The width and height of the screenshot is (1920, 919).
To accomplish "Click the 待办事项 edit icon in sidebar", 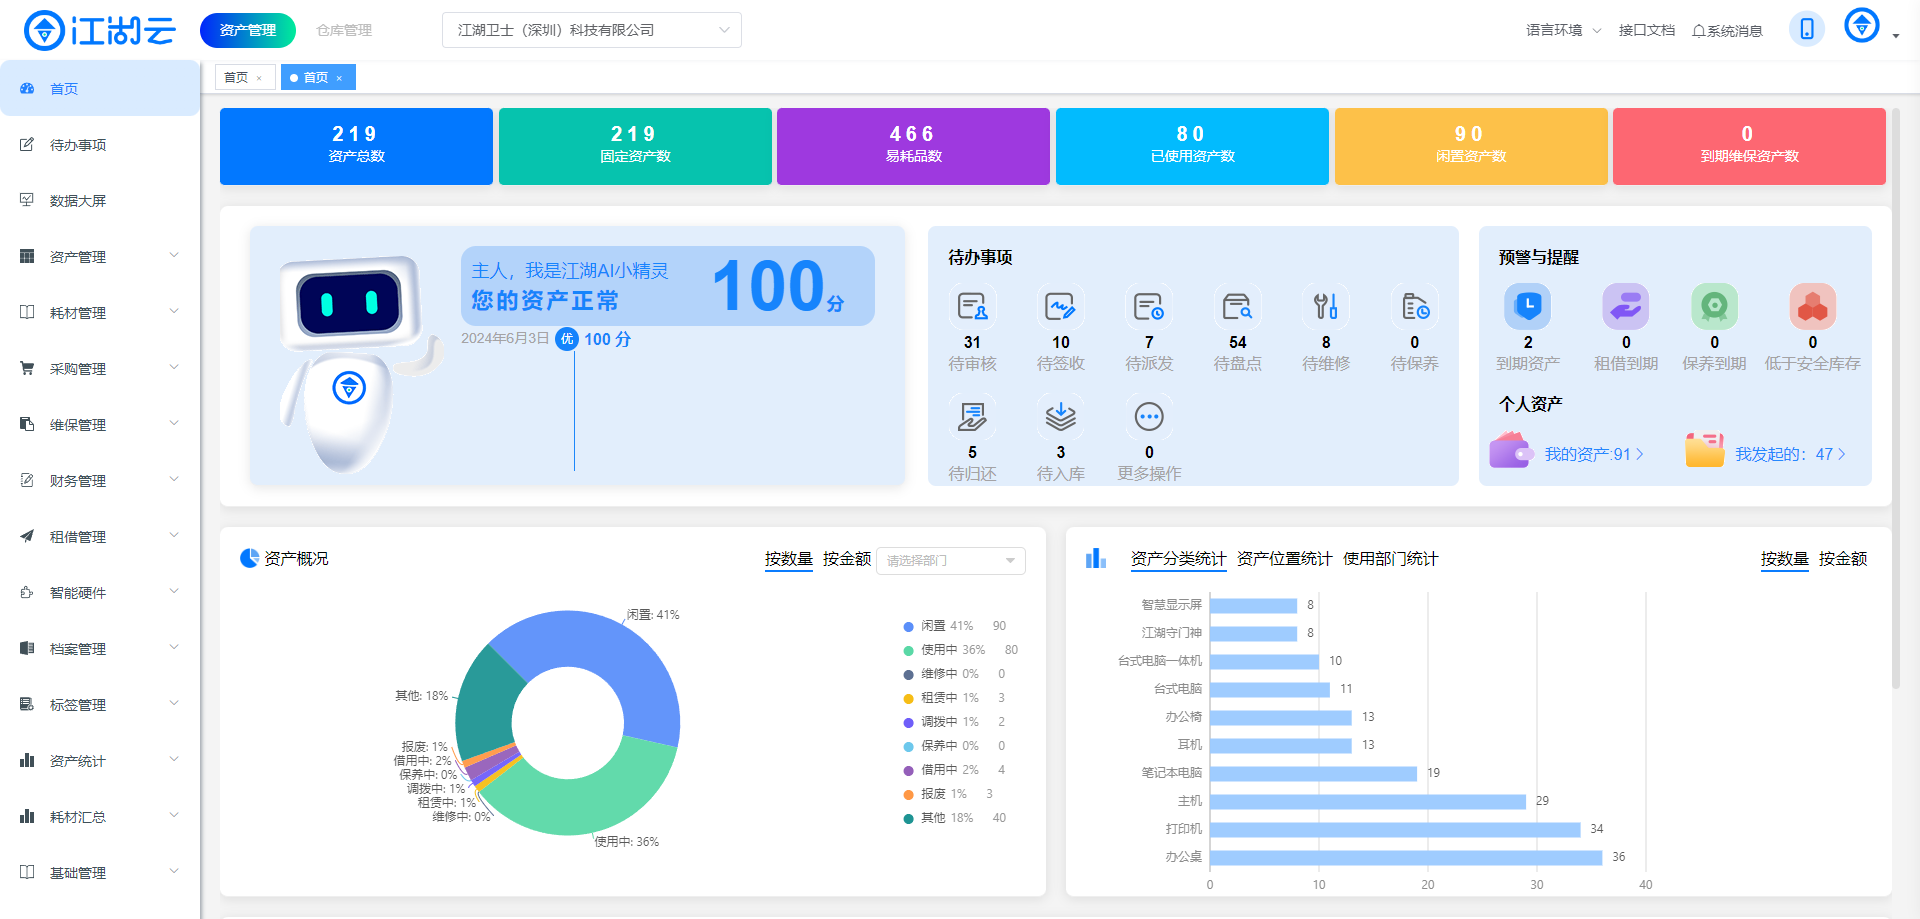I will pos(27,145).
